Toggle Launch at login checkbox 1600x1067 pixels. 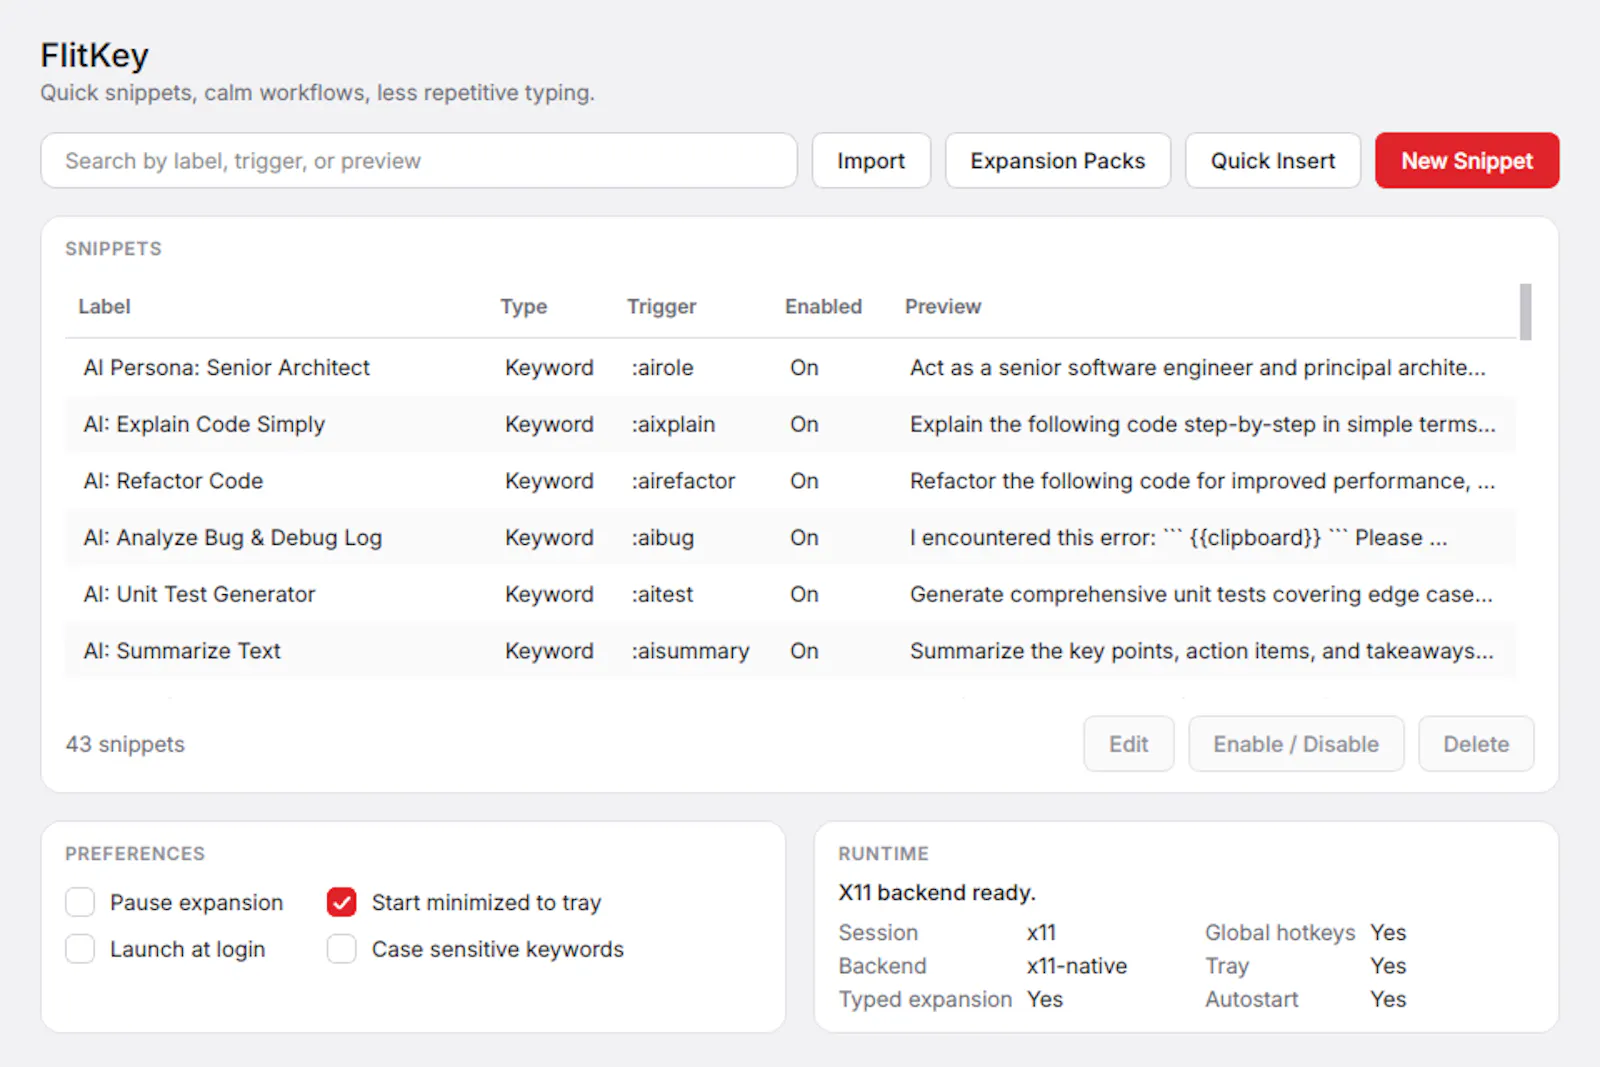tap(80, 949)
